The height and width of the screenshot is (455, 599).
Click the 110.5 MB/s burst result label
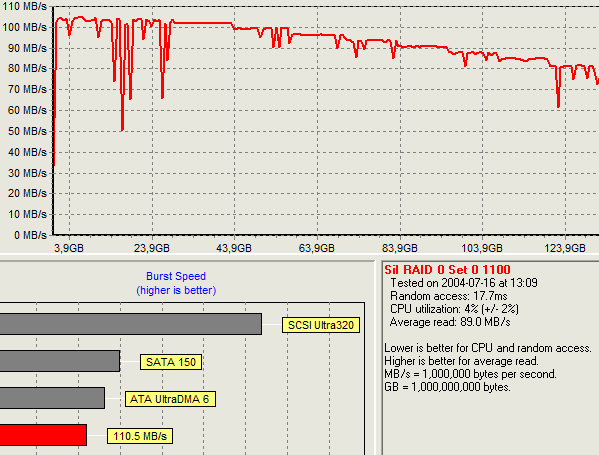coord(140,436)
